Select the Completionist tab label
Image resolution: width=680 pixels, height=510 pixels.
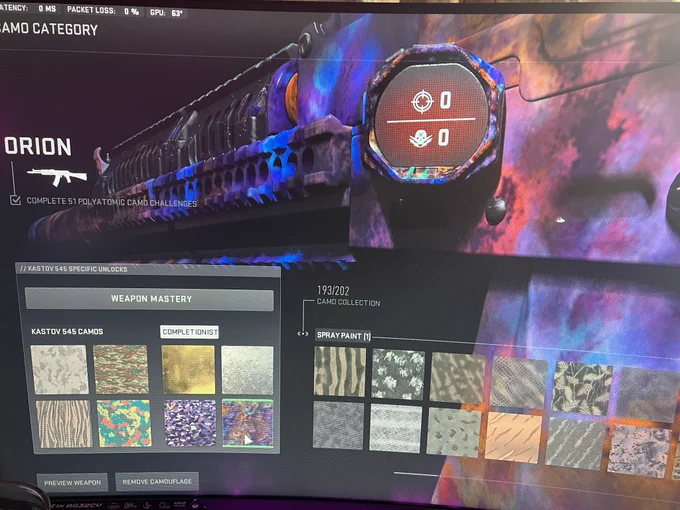click(x=190, y=332)
